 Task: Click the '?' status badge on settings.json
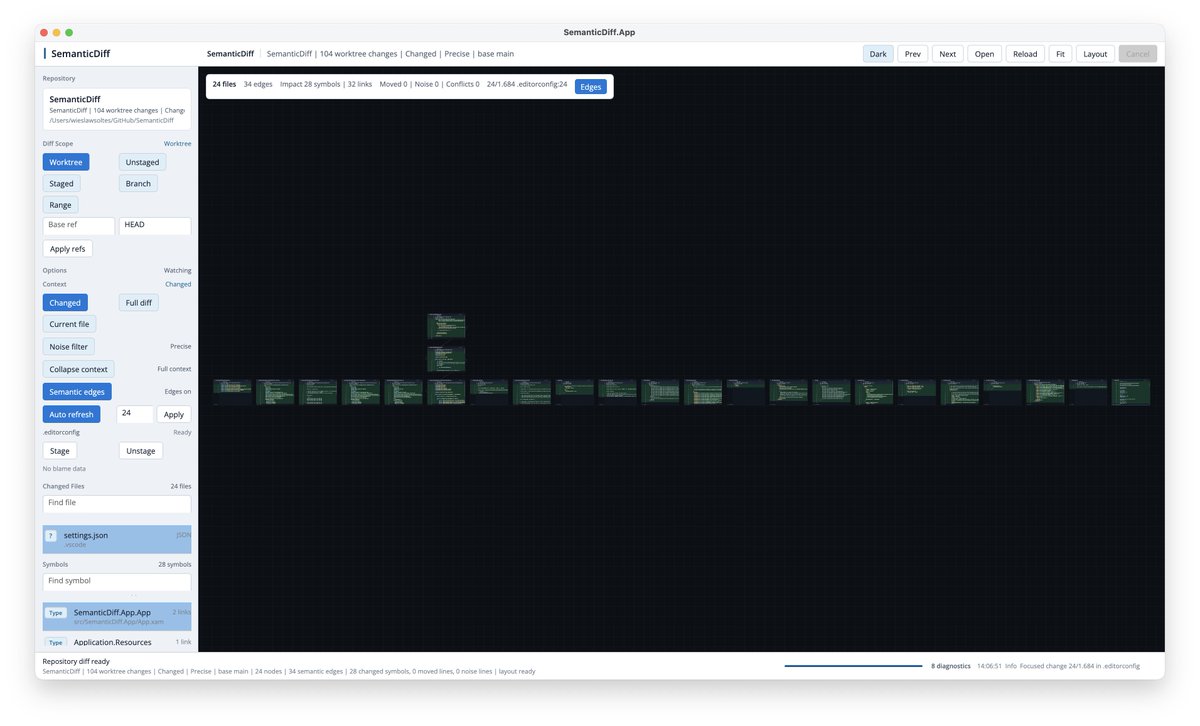click(x=50, y=536)
